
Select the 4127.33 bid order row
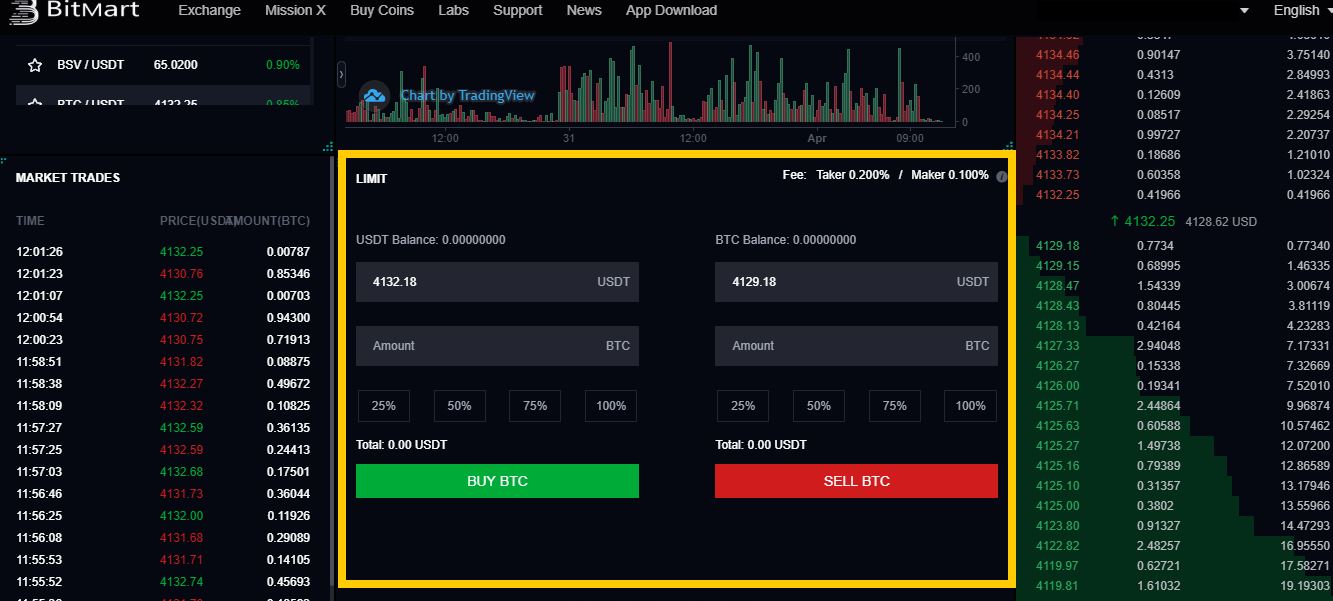[x=1174, y=346]
